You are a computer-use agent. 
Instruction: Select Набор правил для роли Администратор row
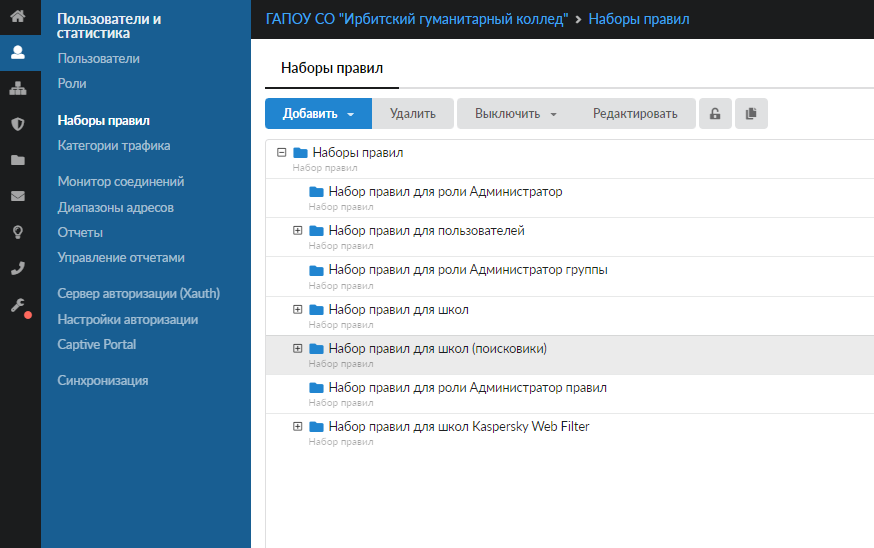[x=570, y=198]
